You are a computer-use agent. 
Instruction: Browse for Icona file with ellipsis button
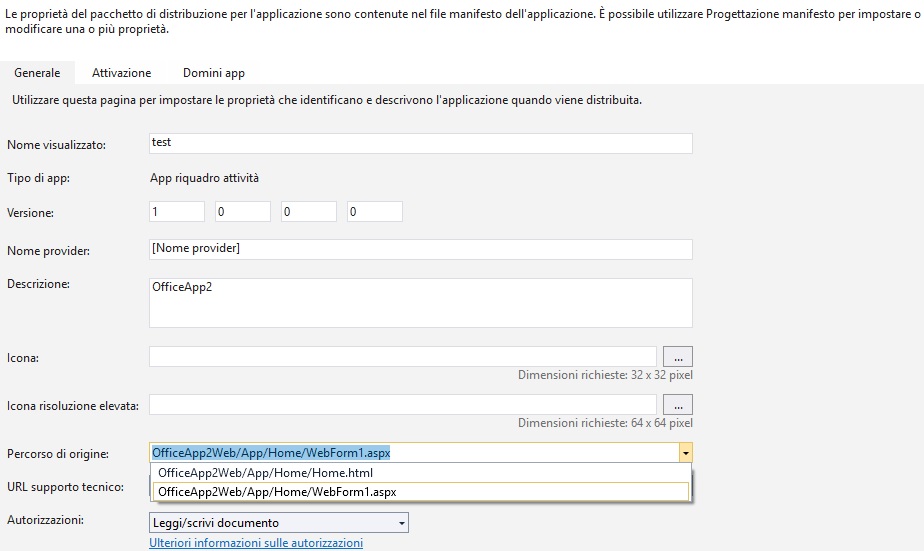678,357
